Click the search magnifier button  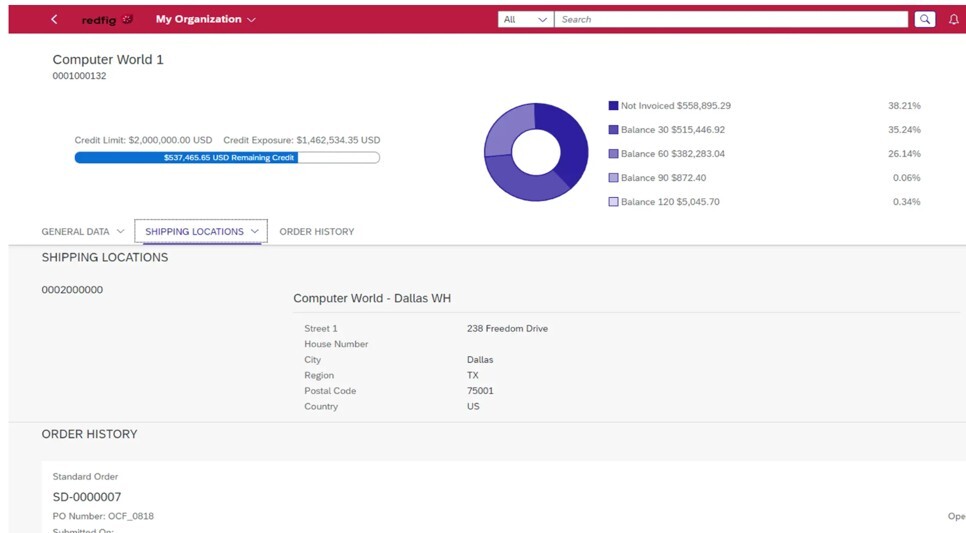coord(924,19)
